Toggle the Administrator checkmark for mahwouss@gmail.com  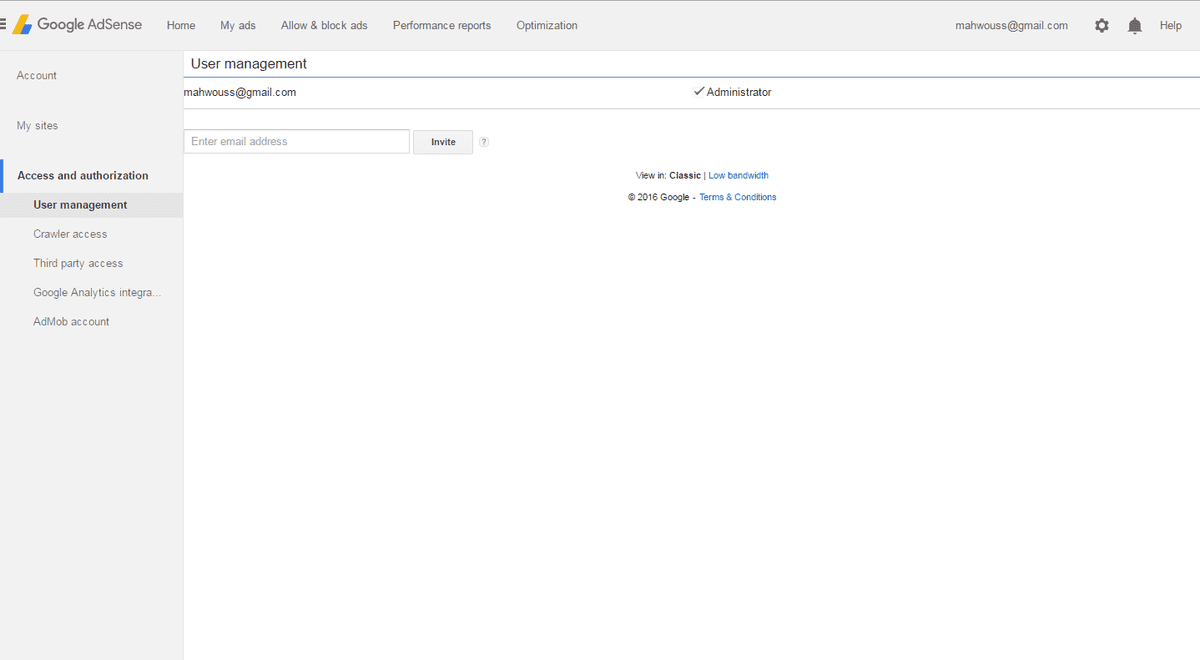tap(699, 92)
